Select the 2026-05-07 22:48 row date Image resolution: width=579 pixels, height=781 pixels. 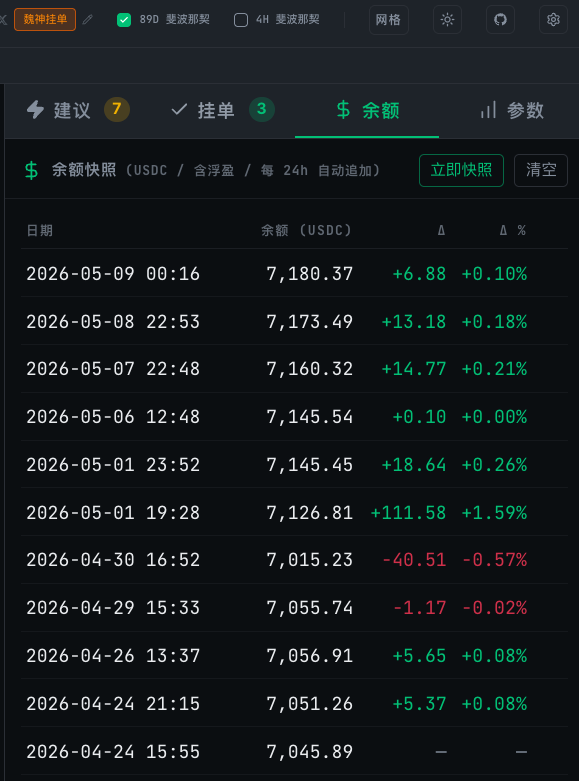click(x=113, y=369)
